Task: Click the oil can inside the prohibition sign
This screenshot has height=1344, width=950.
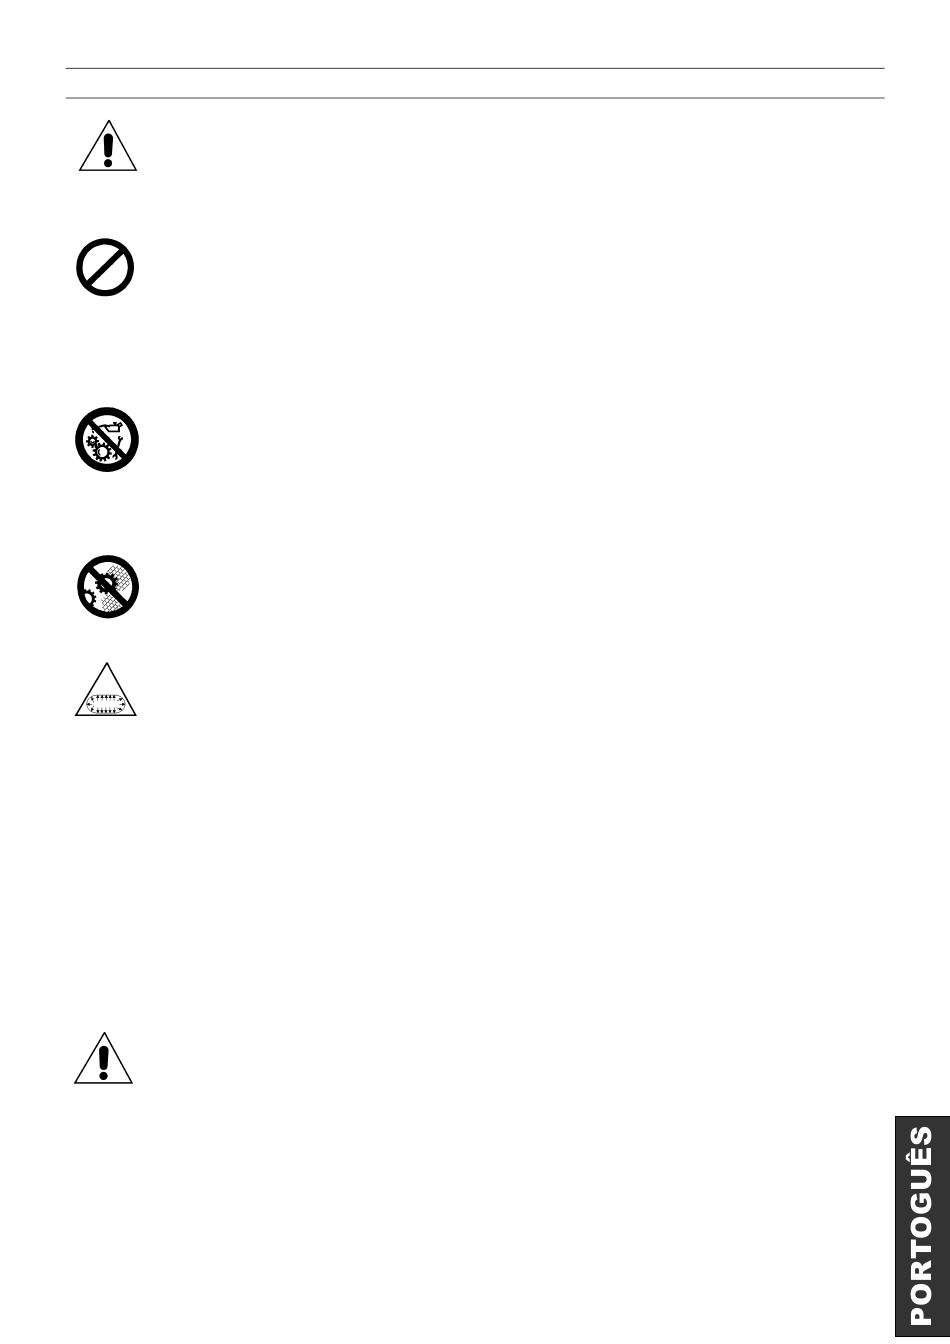Action: 110,427
